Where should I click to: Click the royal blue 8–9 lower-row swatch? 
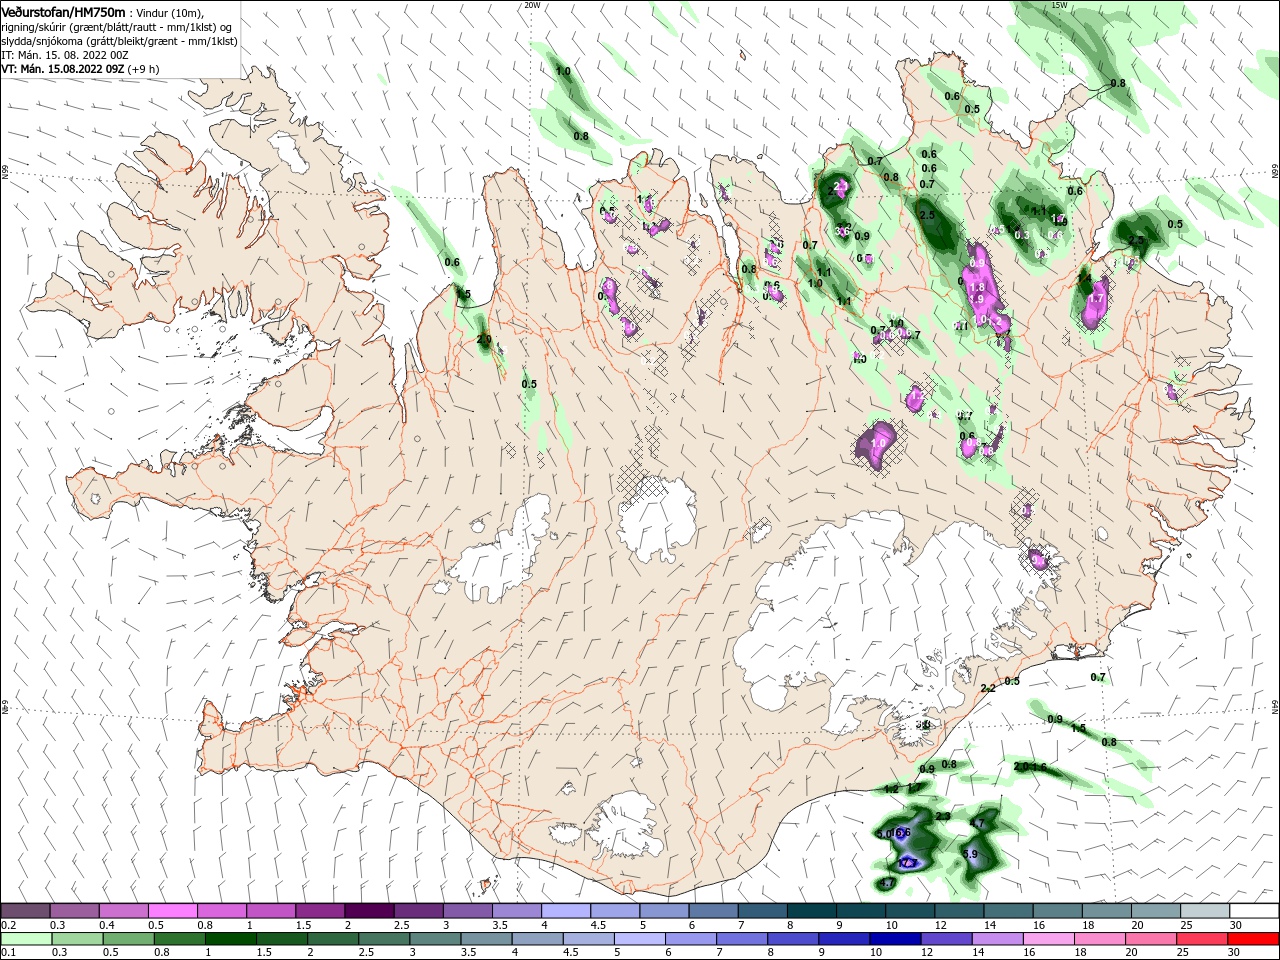[793, 939]
